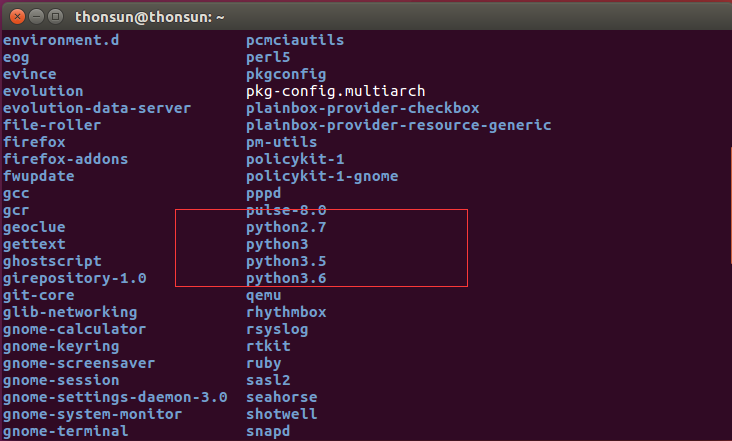Select the rsyslog entry

click(x=277, y=329)
